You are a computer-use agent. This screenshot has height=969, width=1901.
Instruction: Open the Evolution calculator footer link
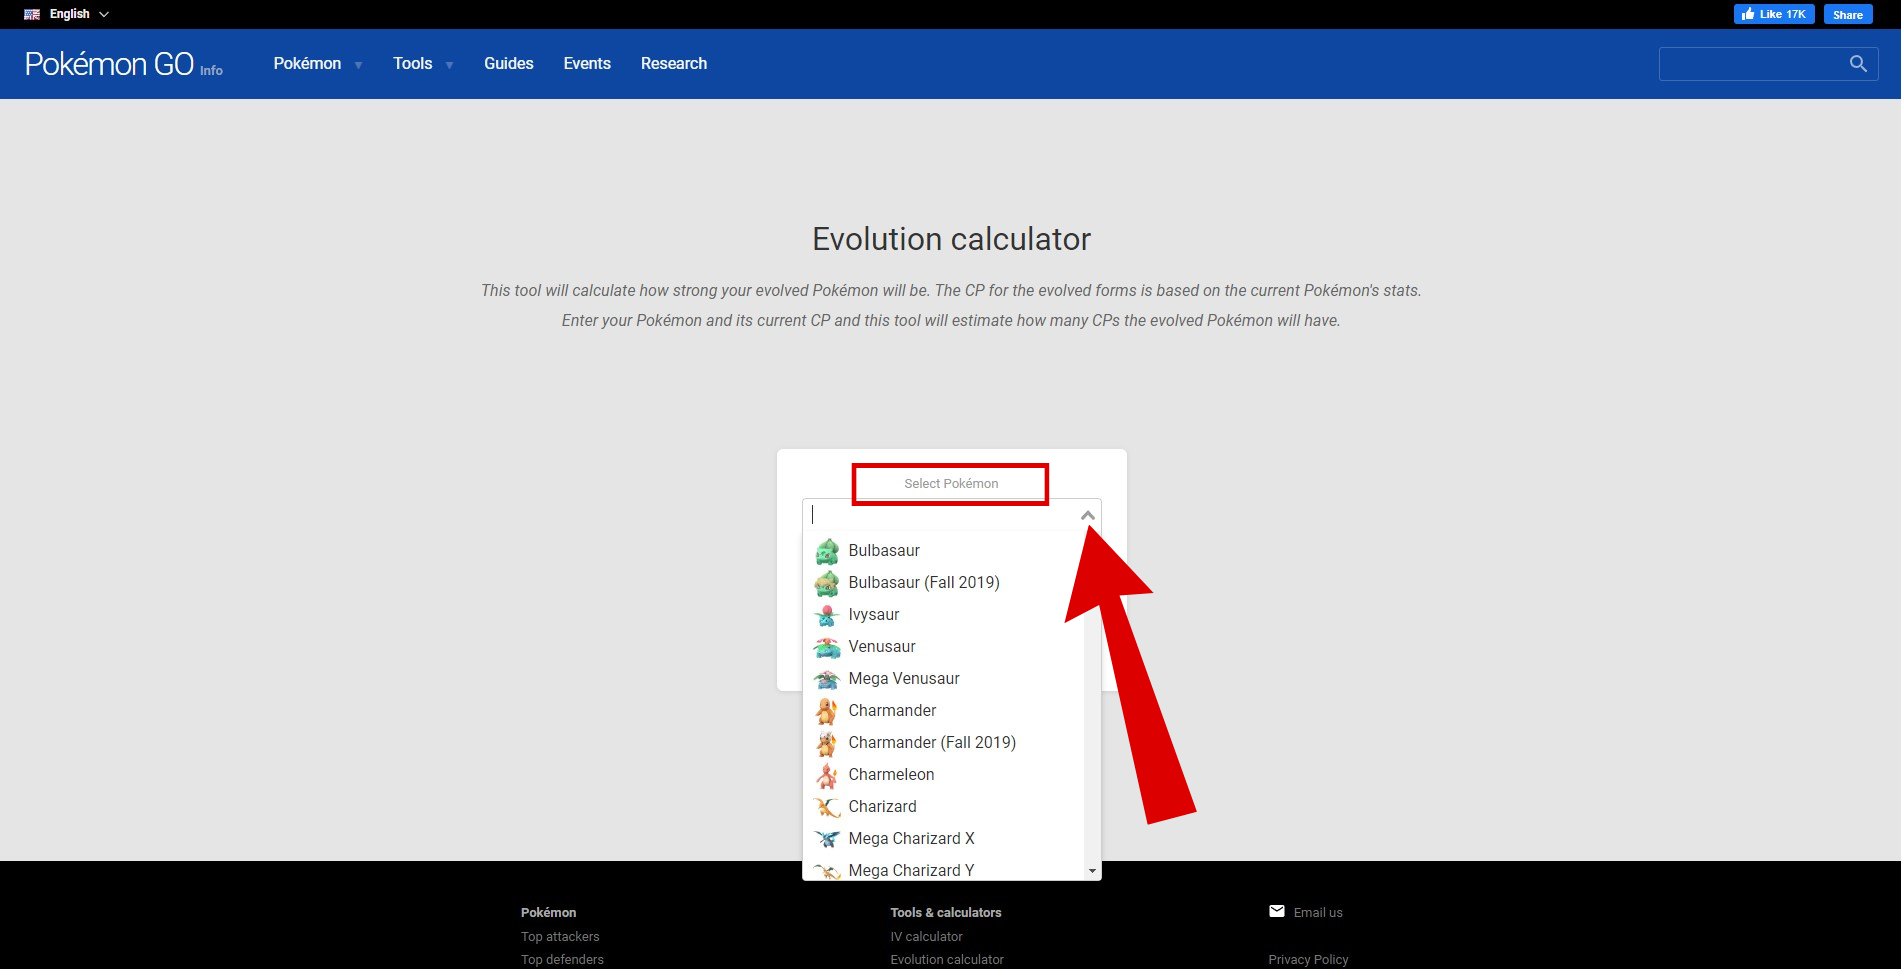(x=947, y=960)
